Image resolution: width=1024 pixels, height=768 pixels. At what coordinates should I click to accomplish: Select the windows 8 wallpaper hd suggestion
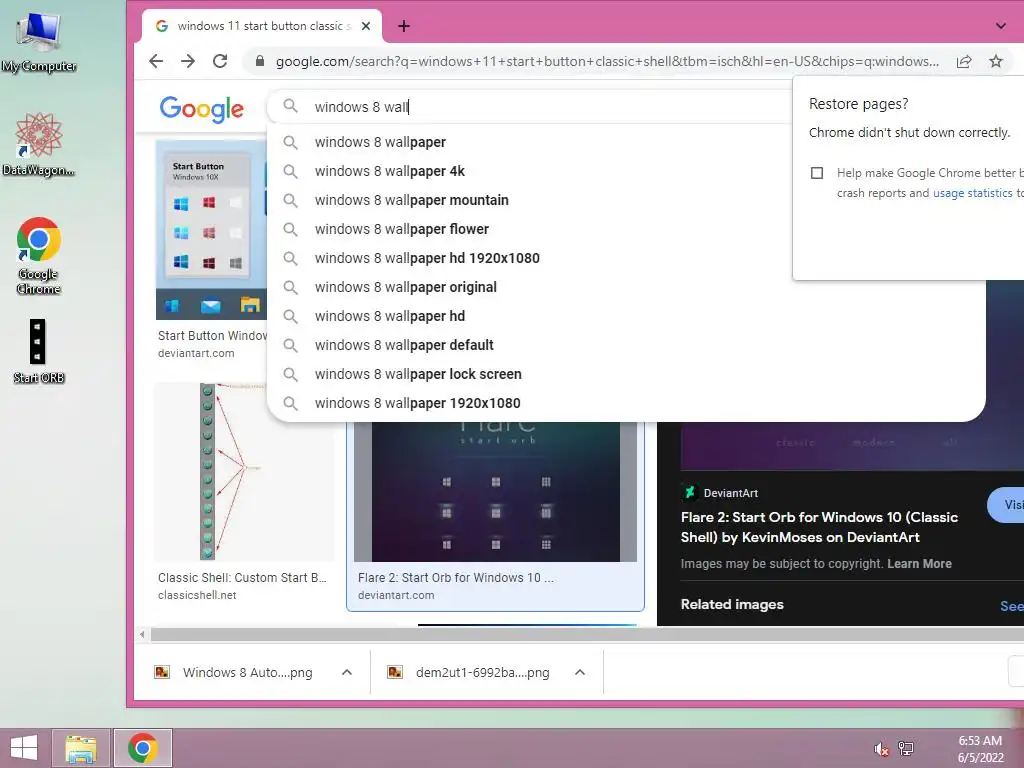pyautogui.click(x=390, y=316)
